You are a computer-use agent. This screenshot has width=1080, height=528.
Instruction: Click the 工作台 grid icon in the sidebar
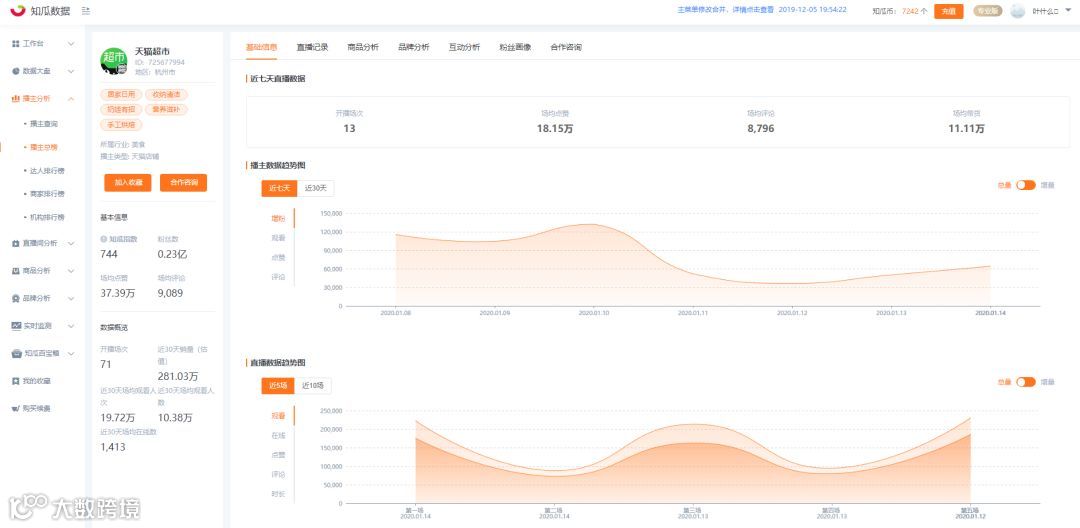tap(16, 43)
